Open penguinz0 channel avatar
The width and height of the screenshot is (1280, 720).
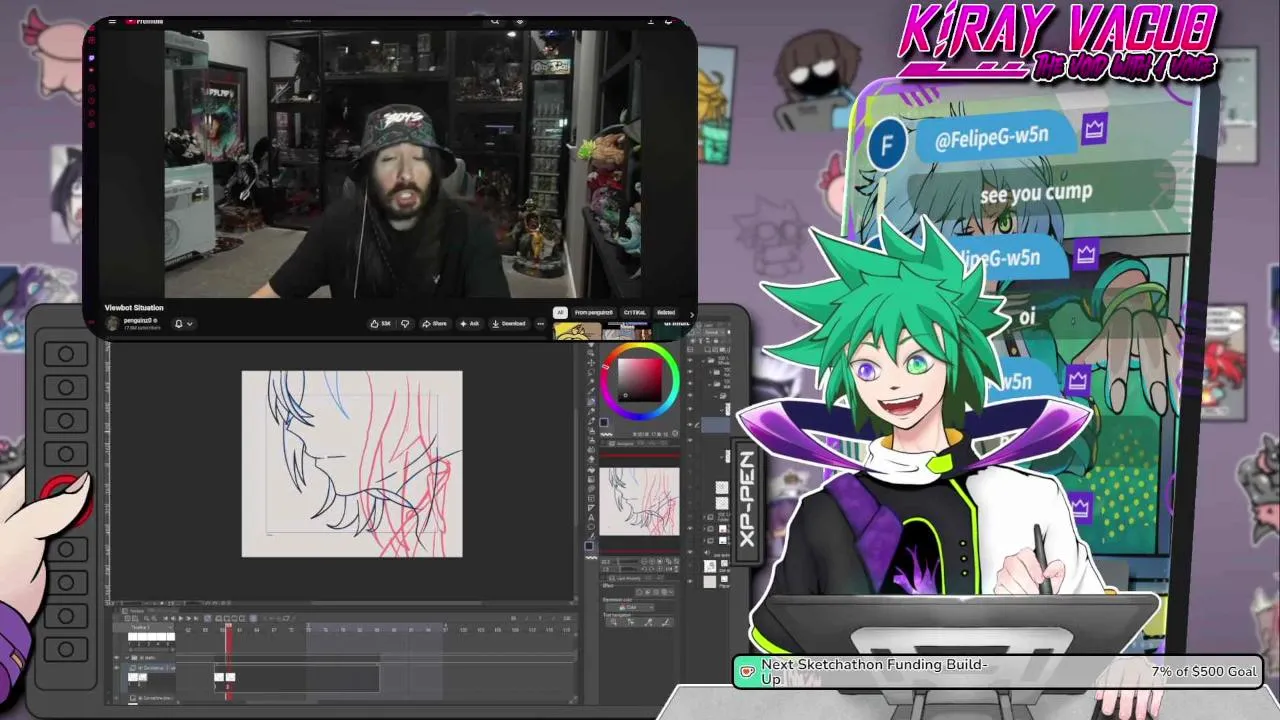click(112, 323)
